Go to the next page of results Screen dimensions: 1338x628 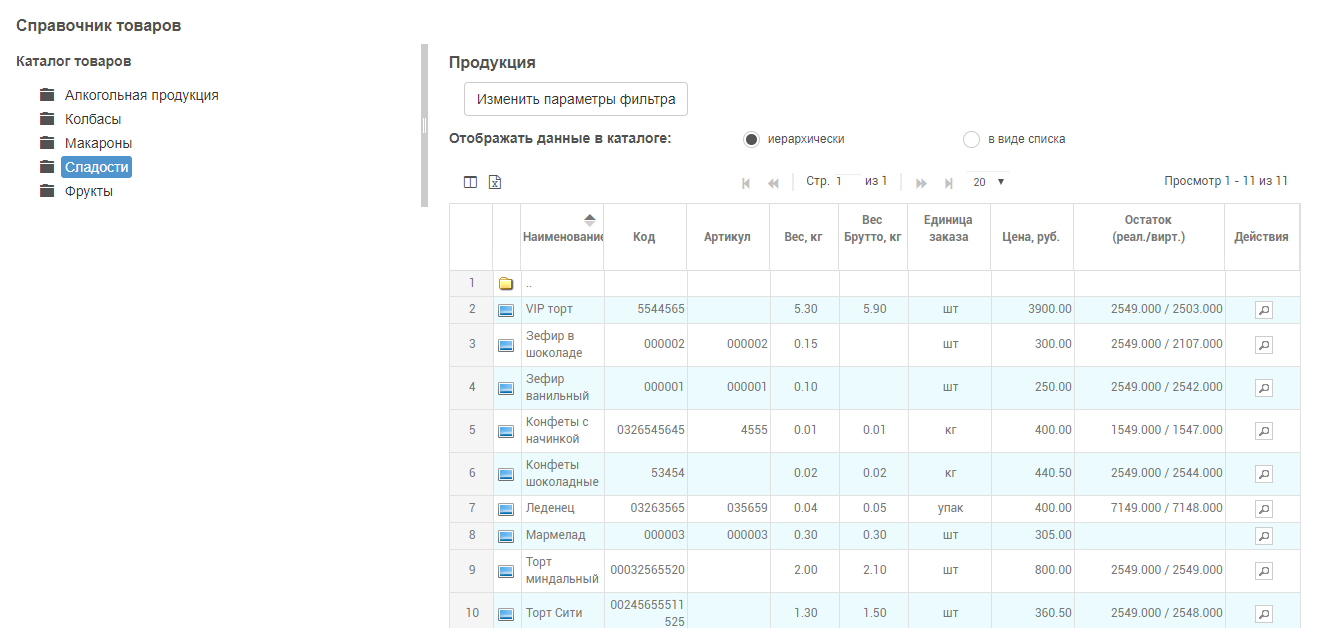pos(921,183)
